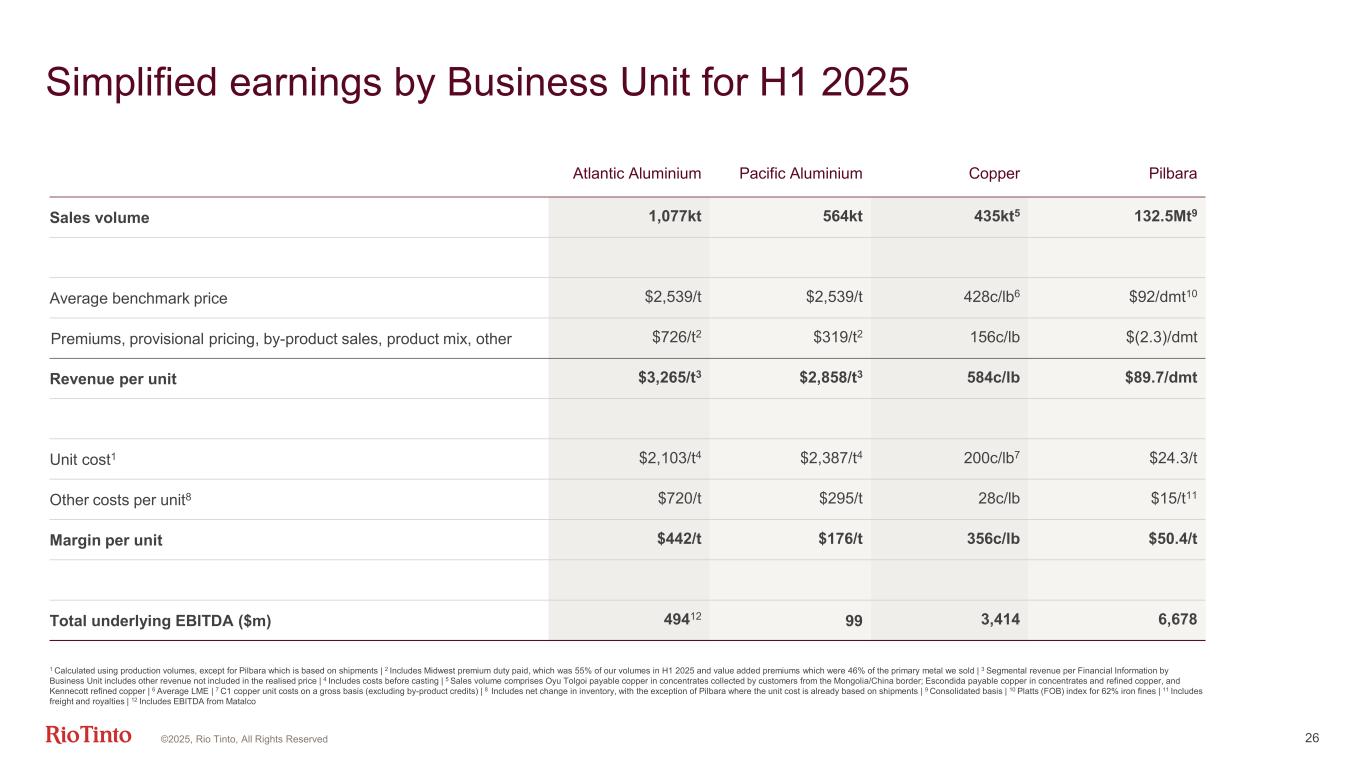Click the slide page number 26
This screenshot has width=1365, height=768.
(1312, 738)
